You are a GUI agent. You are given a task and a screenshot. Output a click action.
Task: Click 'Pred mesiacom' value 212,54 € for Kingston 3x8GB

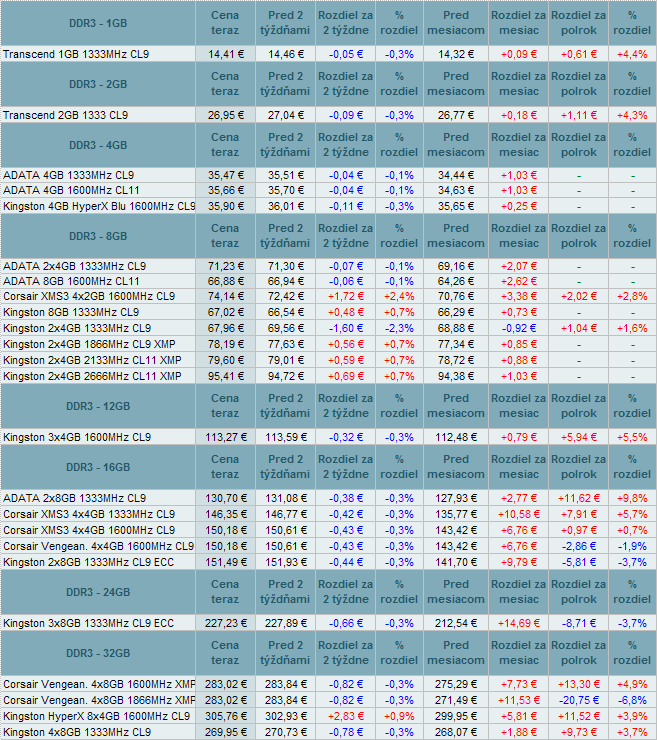(x=456, y=623)
